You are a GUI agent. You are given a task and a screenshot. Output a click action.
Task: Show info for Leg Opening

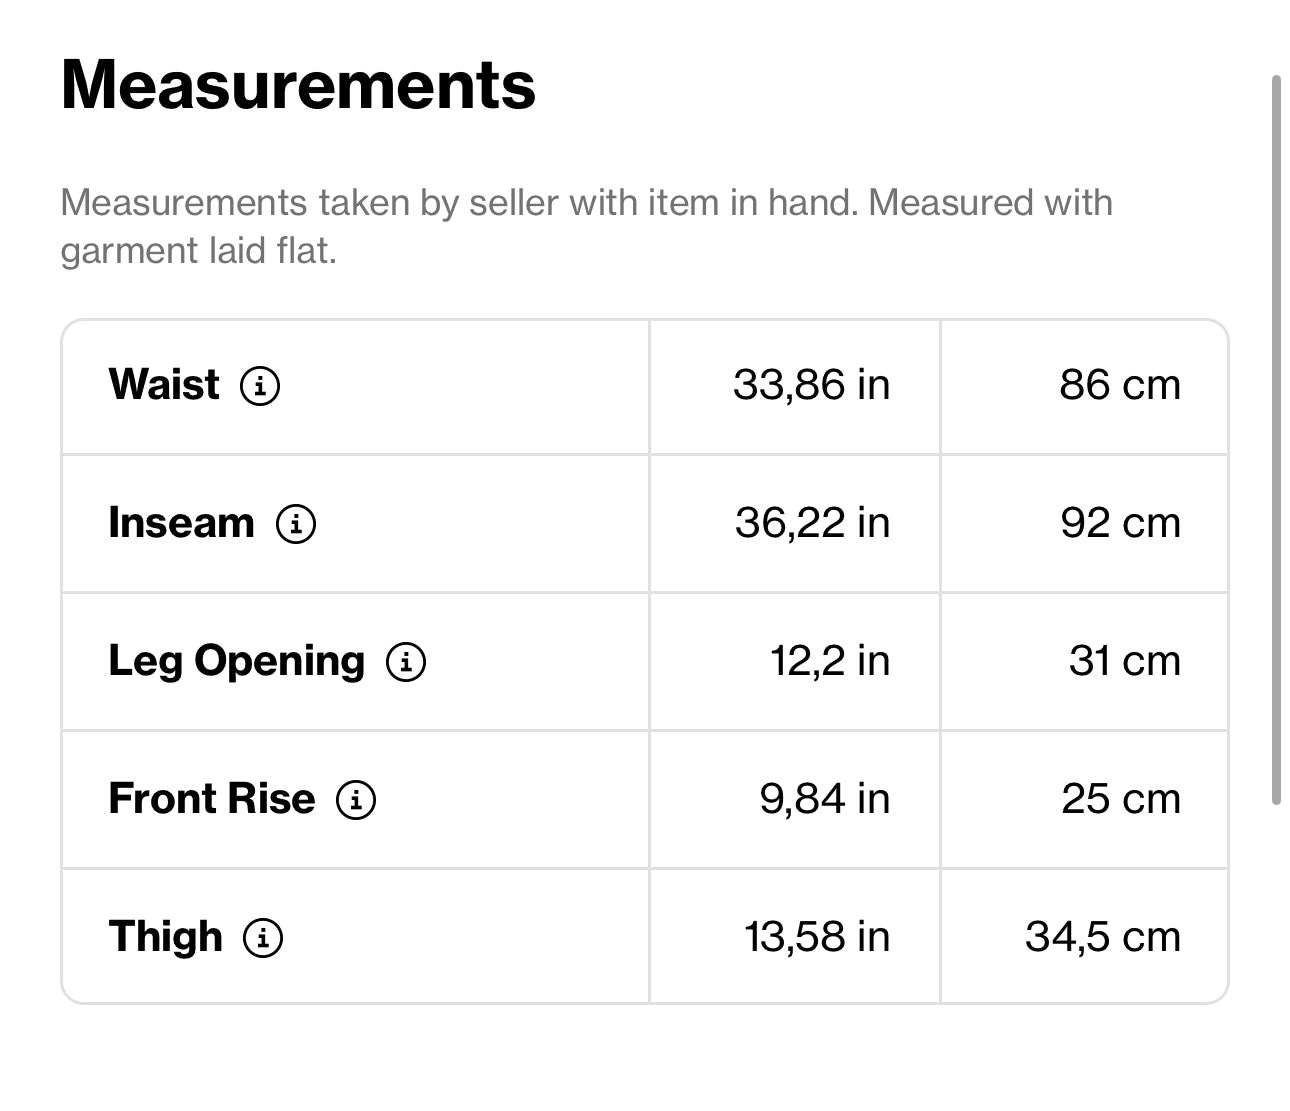[x=406, y=661]
